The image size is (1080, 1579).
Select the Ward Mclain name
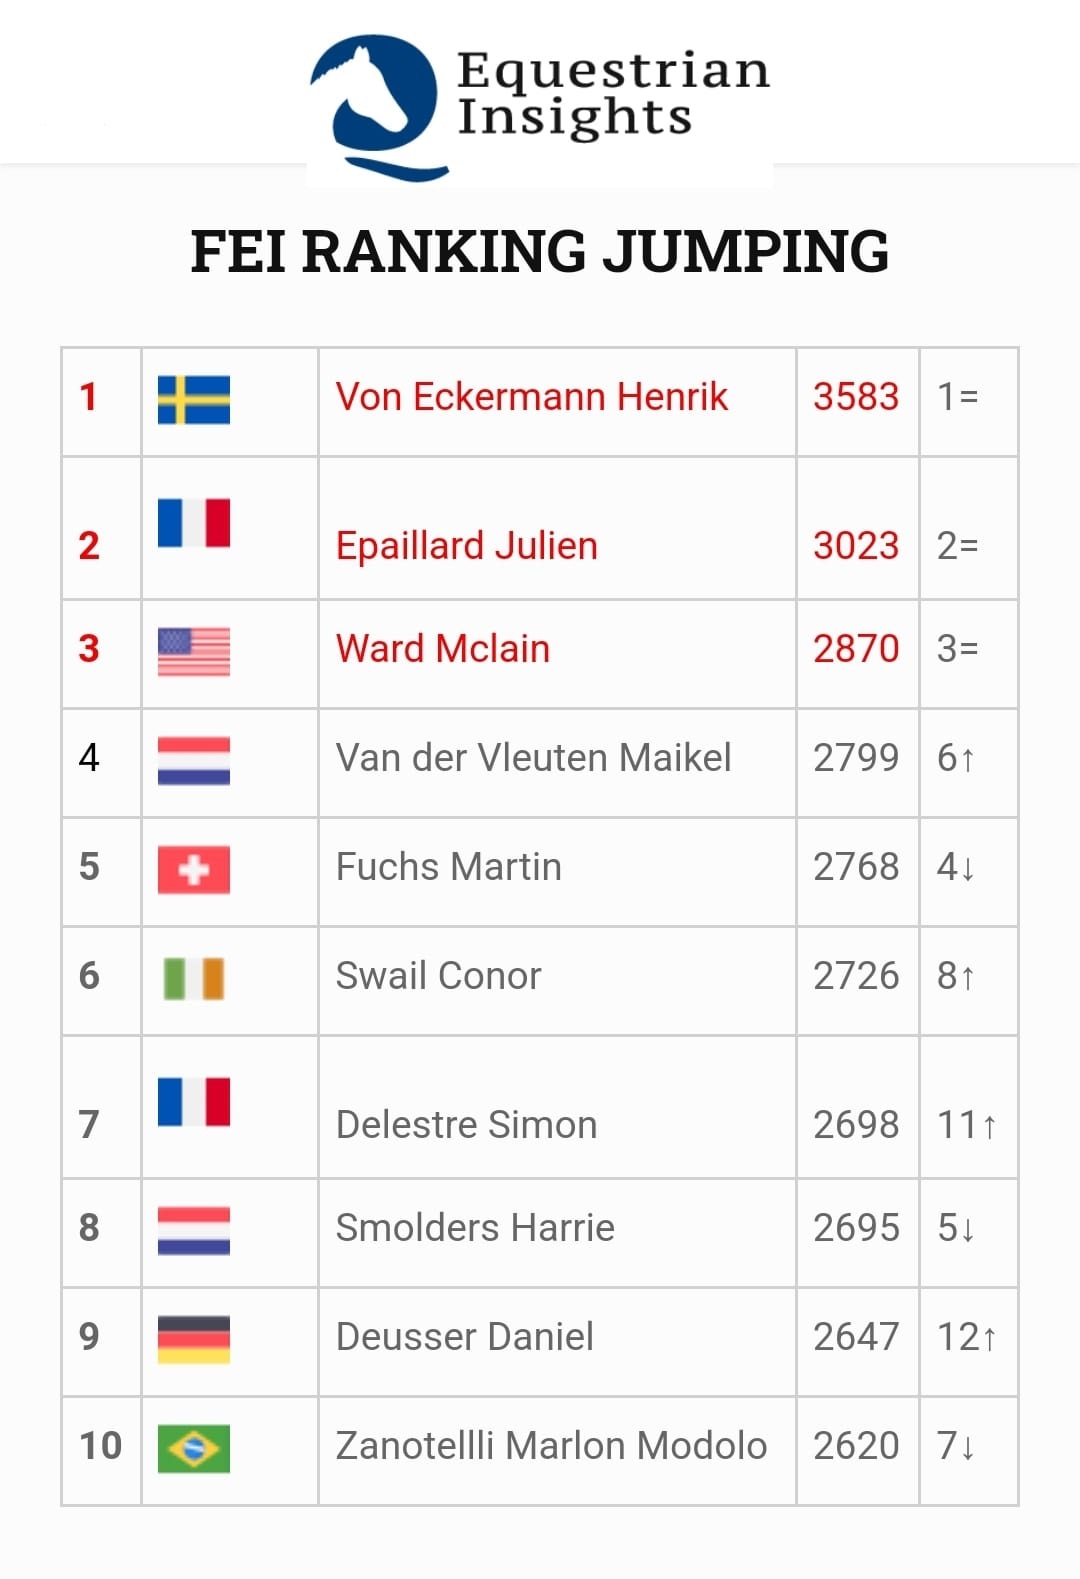[x=442, y=649]
